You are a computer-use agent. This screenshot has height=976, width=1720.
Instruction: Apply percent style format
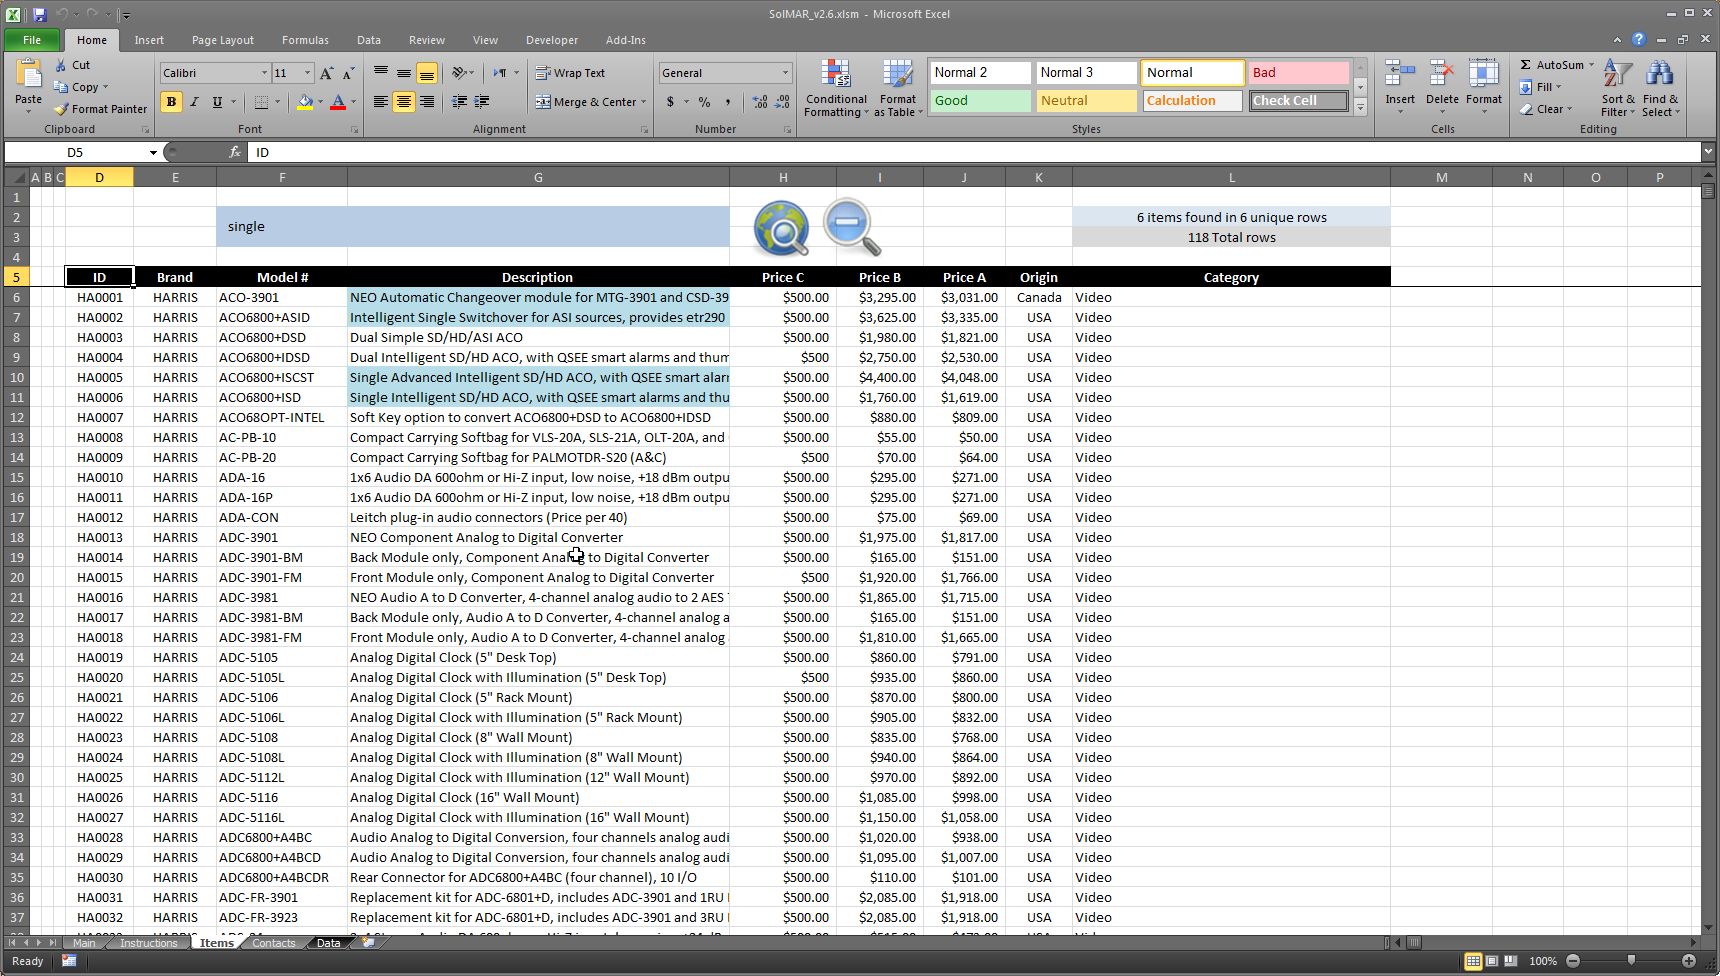pyautogui.click(x=705, y=102)
